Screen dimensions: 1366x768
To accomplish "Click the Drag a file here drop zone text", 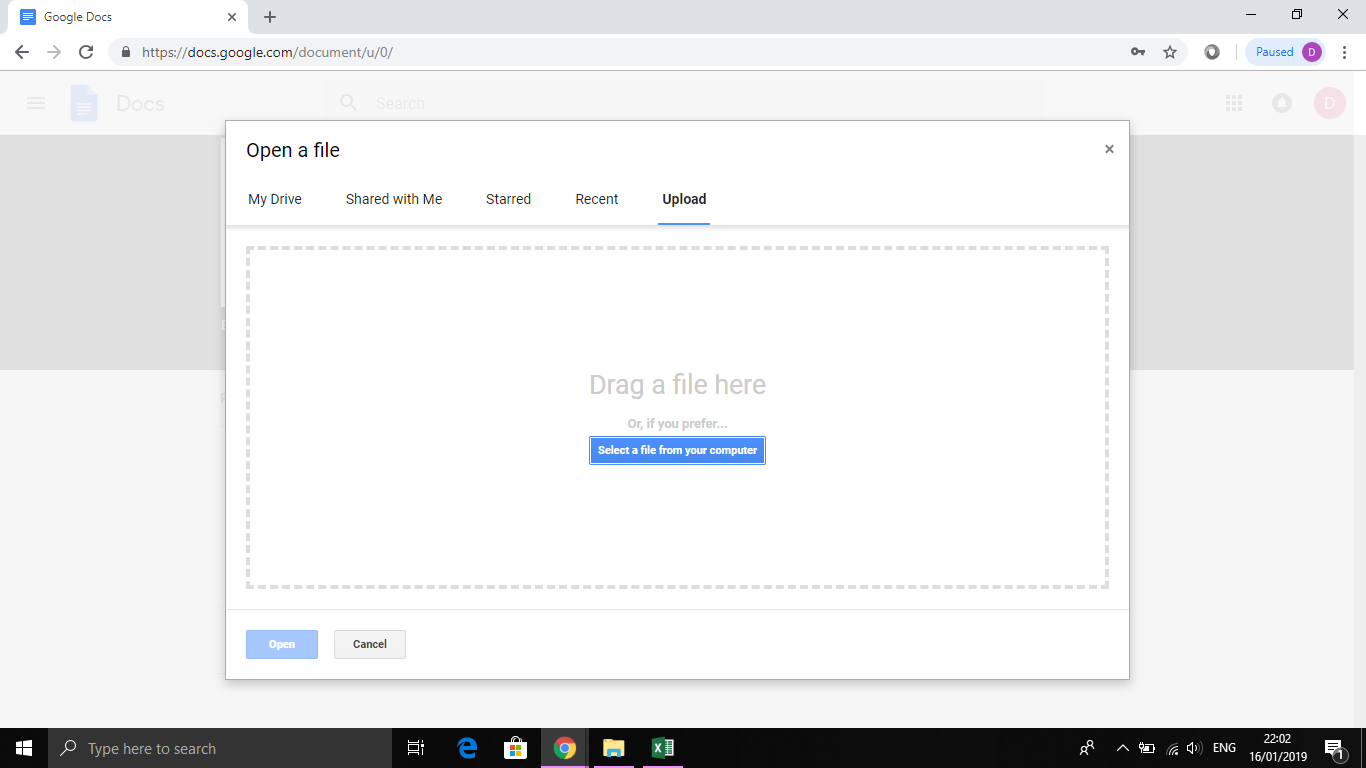I will (678, 385).
